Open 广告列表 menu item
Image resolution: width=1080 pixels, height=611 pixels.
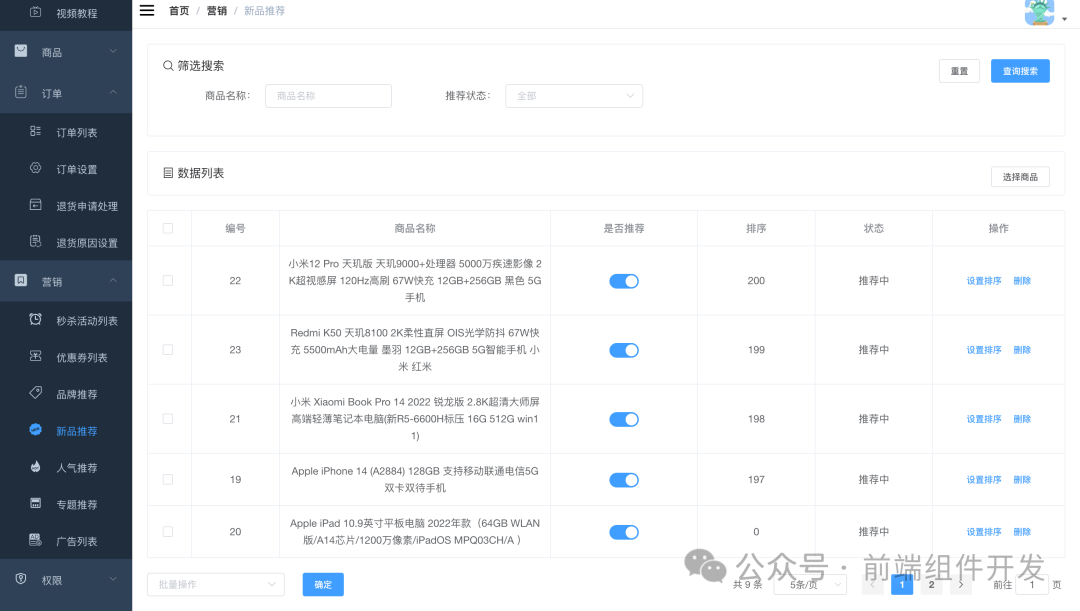coord(66,541)
